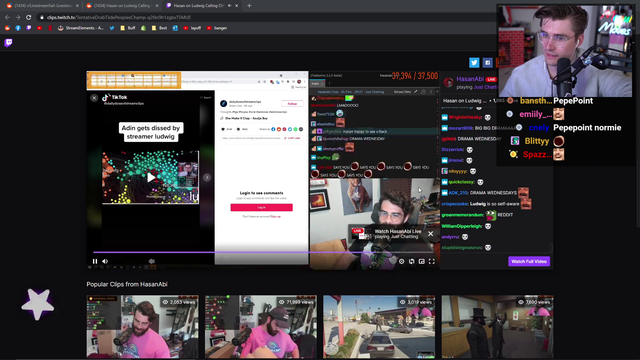Image resolution: width=640 pixels, height=360 pixels.
Task: Open HasanAbi's channel avatar
Action: click(x=448, y=82)
